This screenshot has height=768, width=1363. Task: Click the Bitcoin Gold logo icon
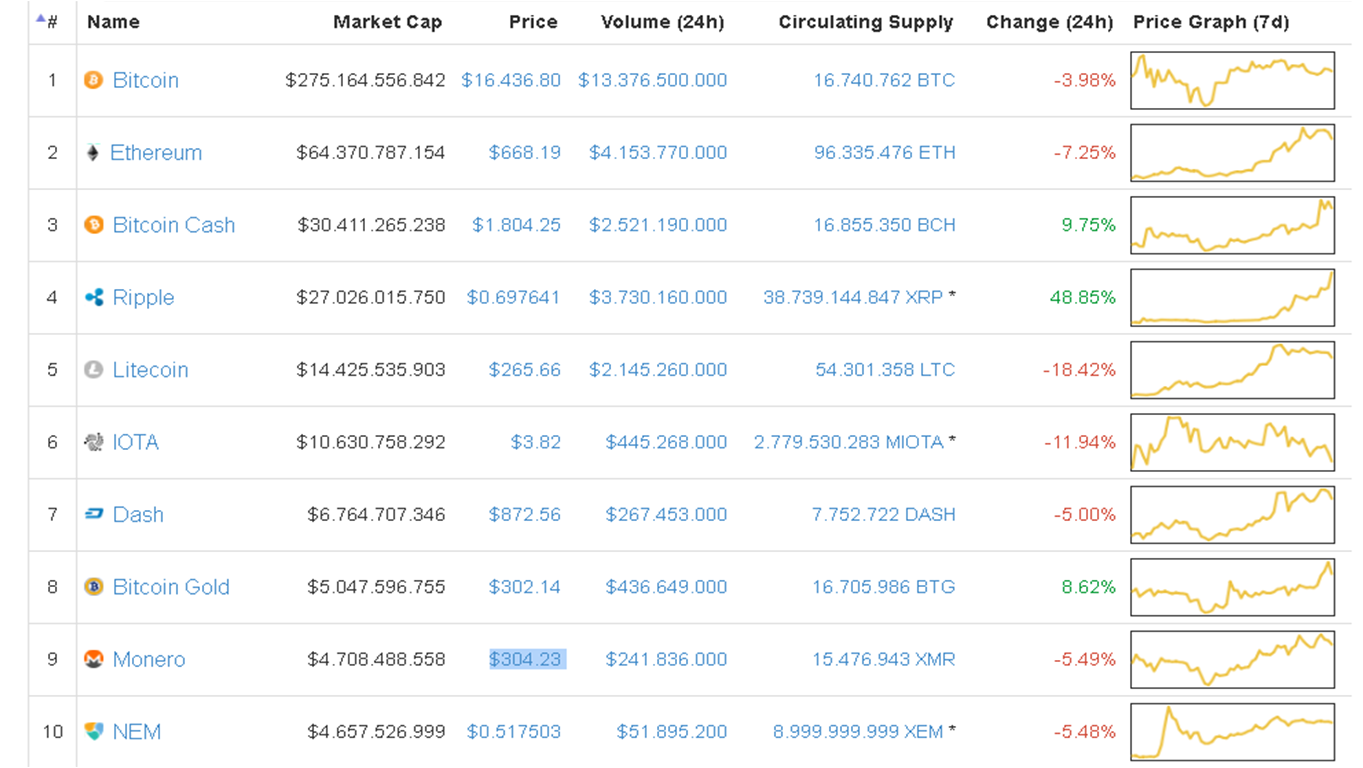point(93,587)
